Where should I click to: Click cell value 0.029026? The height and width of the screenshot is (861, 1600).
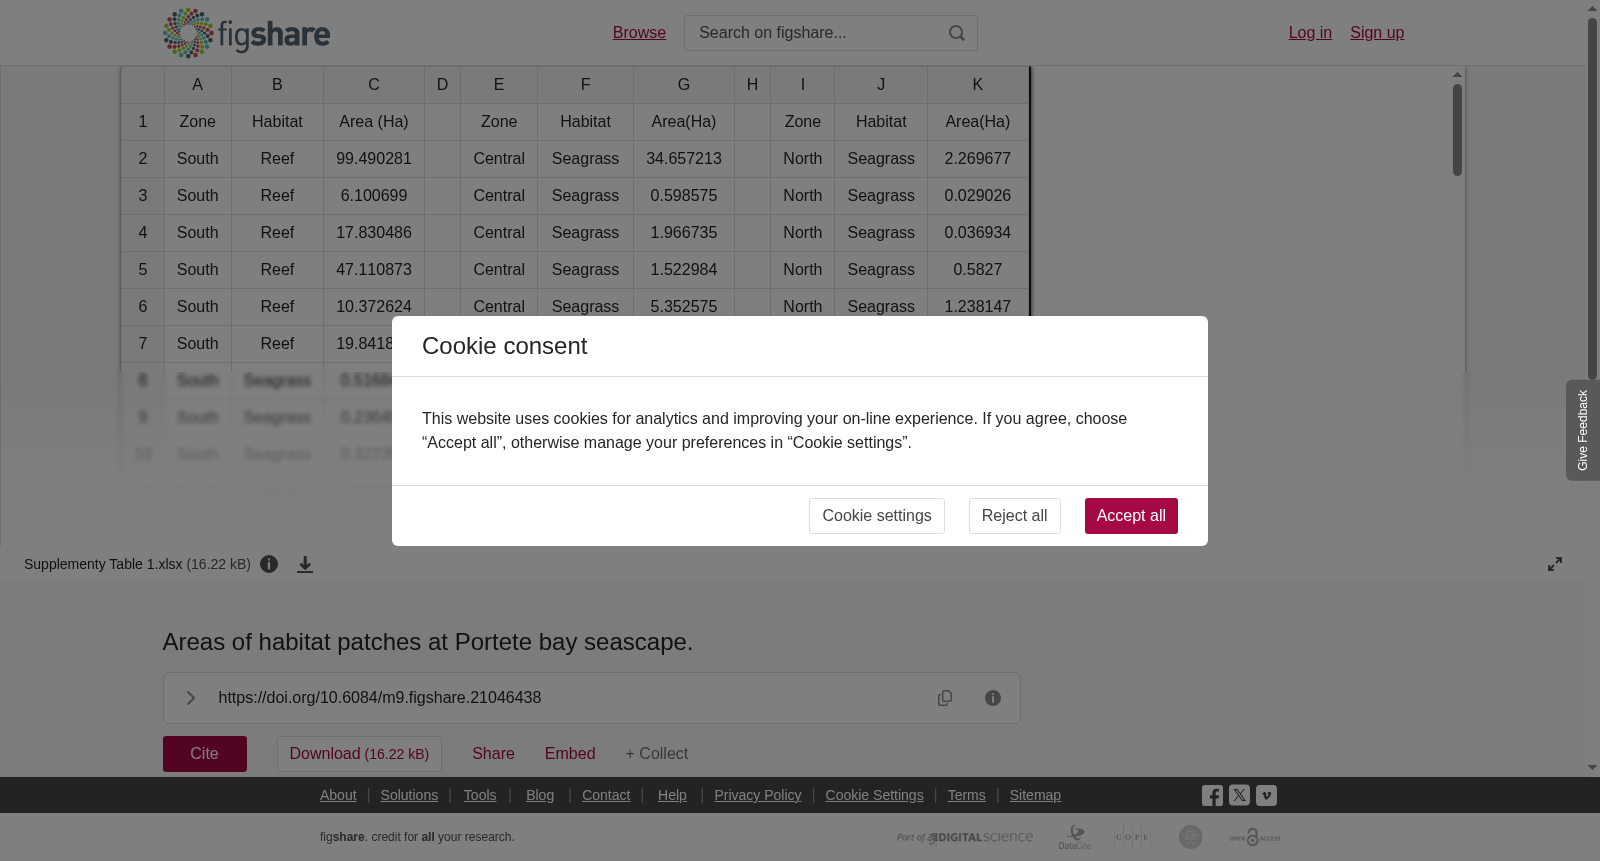(978, 196)
